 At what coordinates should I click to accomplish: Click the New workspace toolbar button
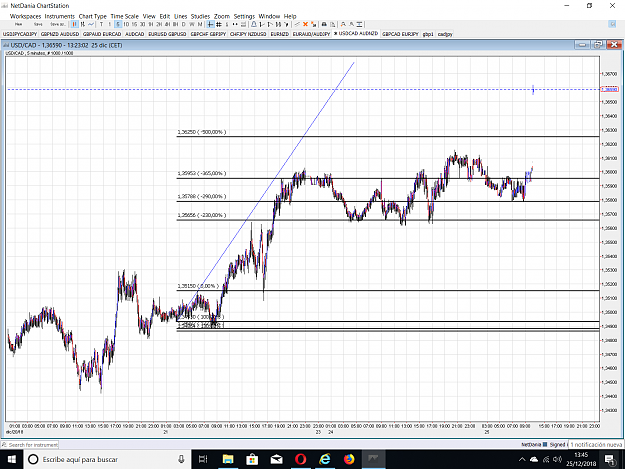(19, 24)
